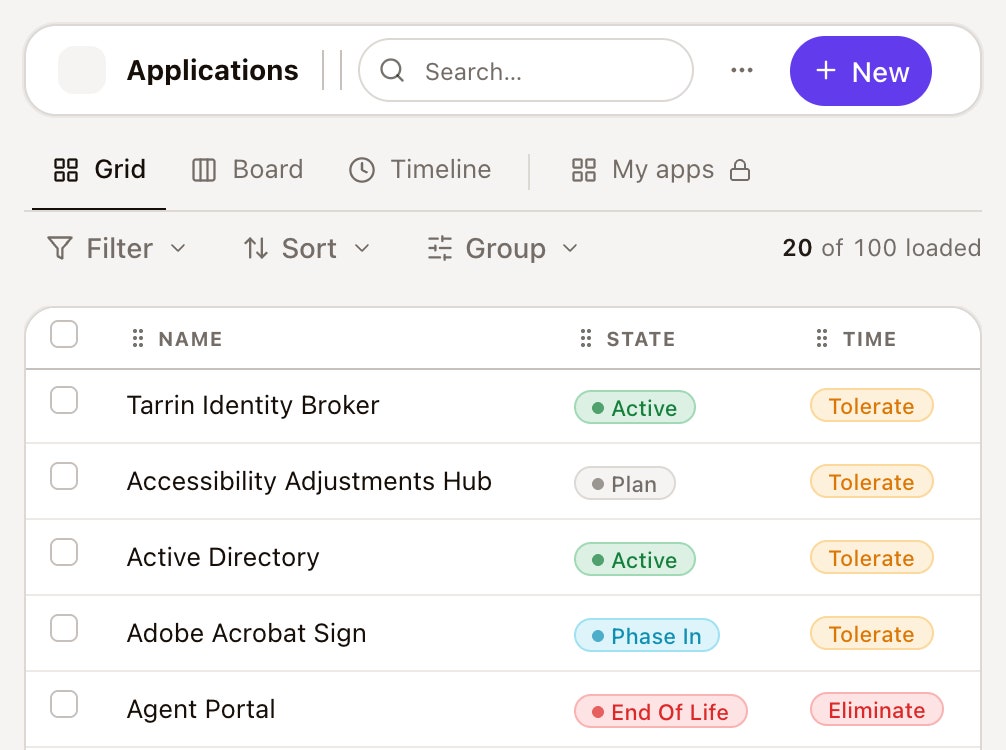
Task: Click the My apps grid icon
Action: 584,170
